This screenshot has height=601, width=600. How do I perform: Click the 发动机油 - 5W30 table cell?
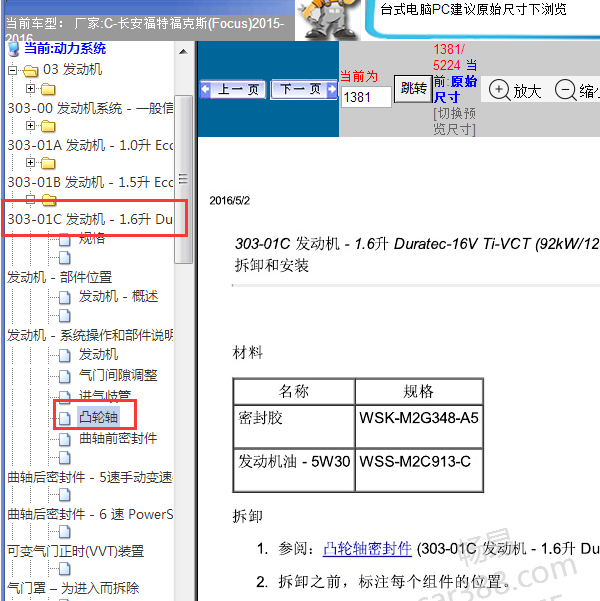tap(294, 470)
